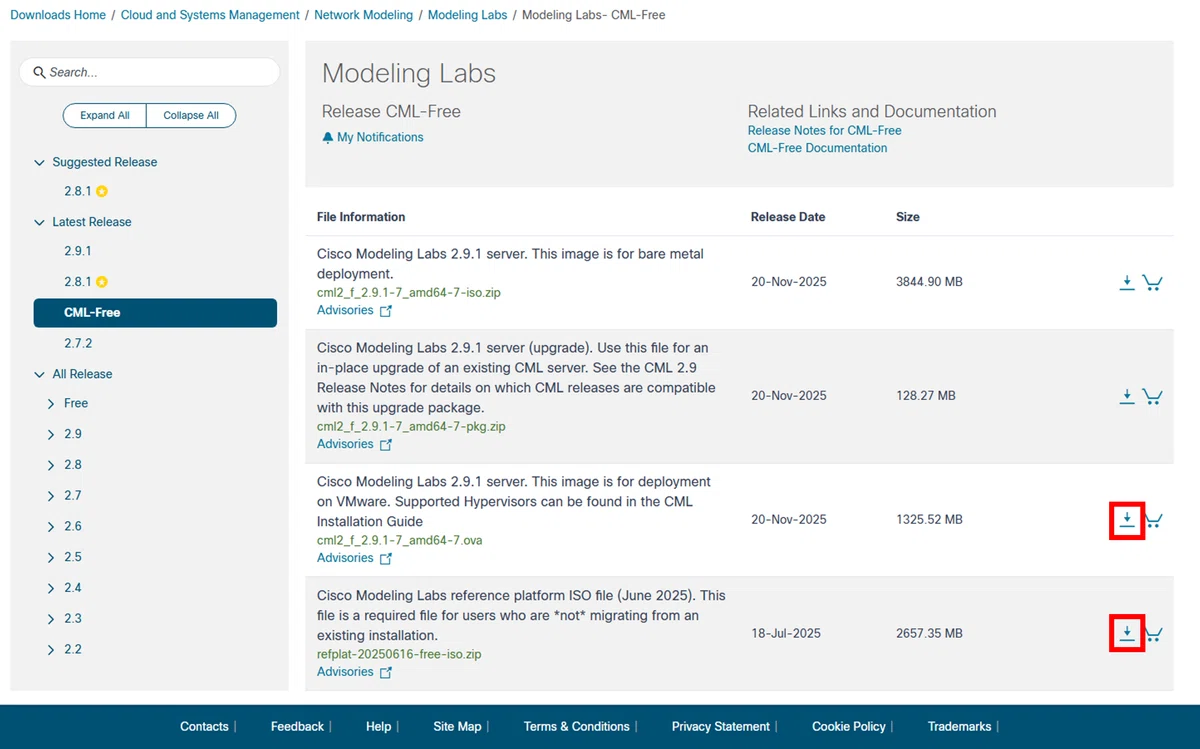
Task: Select release 2.7.2 in the sidebar
Action: (78, 343)
